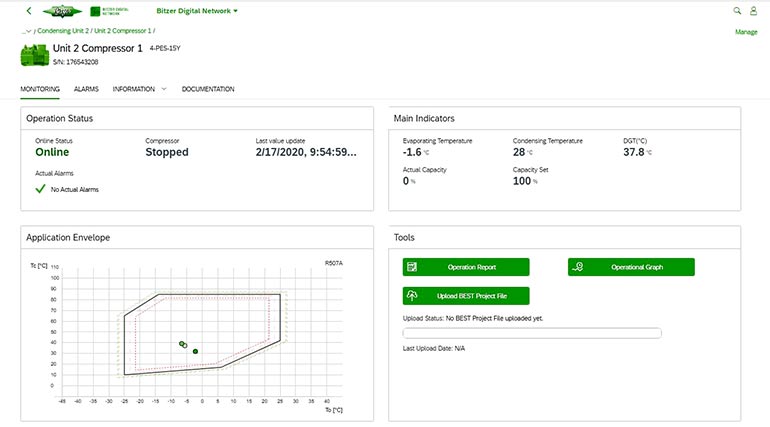This screenshot has width=770, height=427.
Task: Click the Operational Graph button
Action: tap(631, 267)
